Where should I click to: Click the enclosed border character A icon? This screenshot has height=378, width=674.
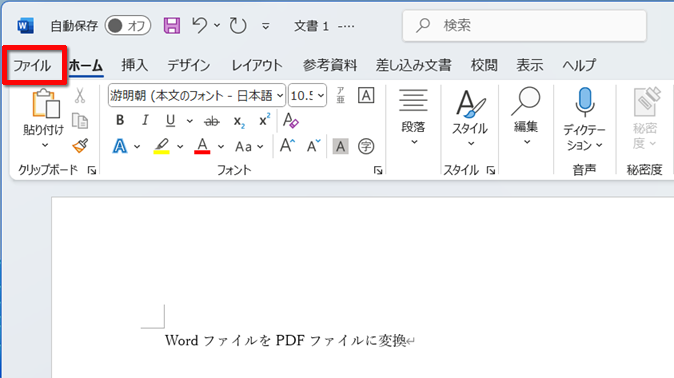(x=366, y=95)
